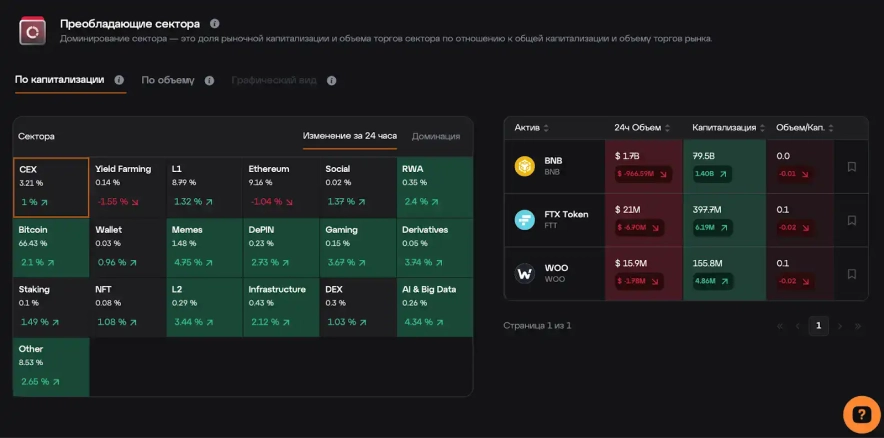The image size is (884, 438).
Task: Click the BNB coin logo icon
Action: 525,166
